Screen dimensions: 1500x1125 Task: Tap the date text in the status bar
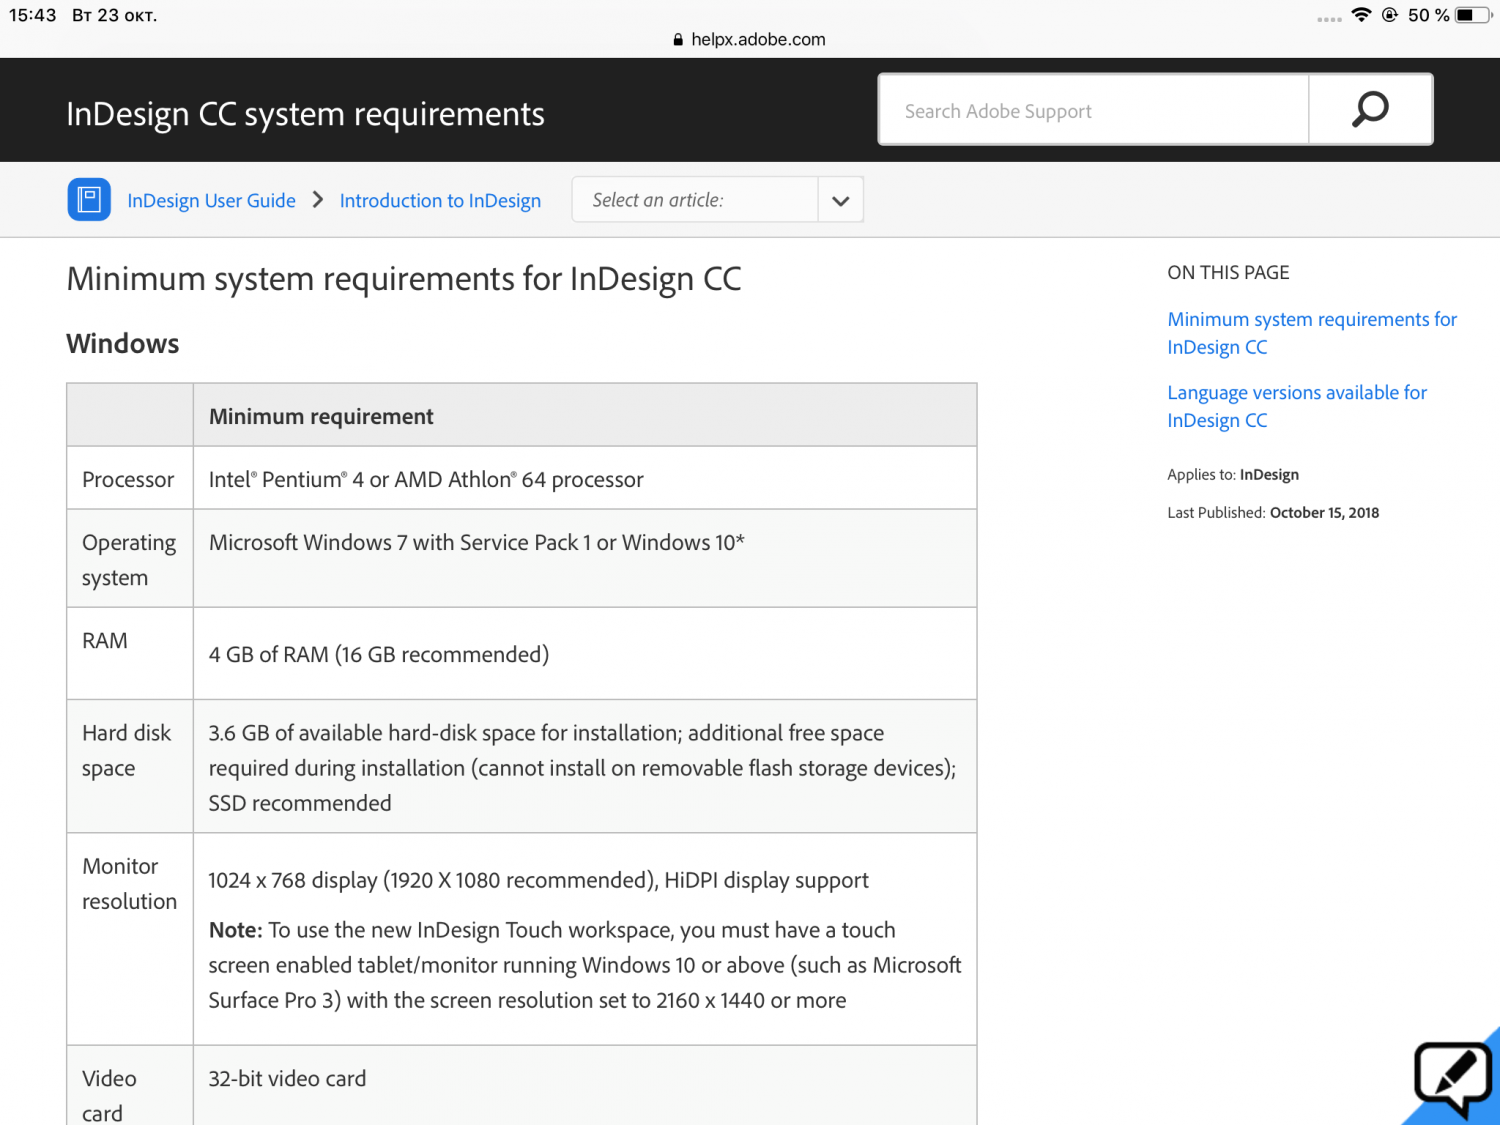(114, 15)
